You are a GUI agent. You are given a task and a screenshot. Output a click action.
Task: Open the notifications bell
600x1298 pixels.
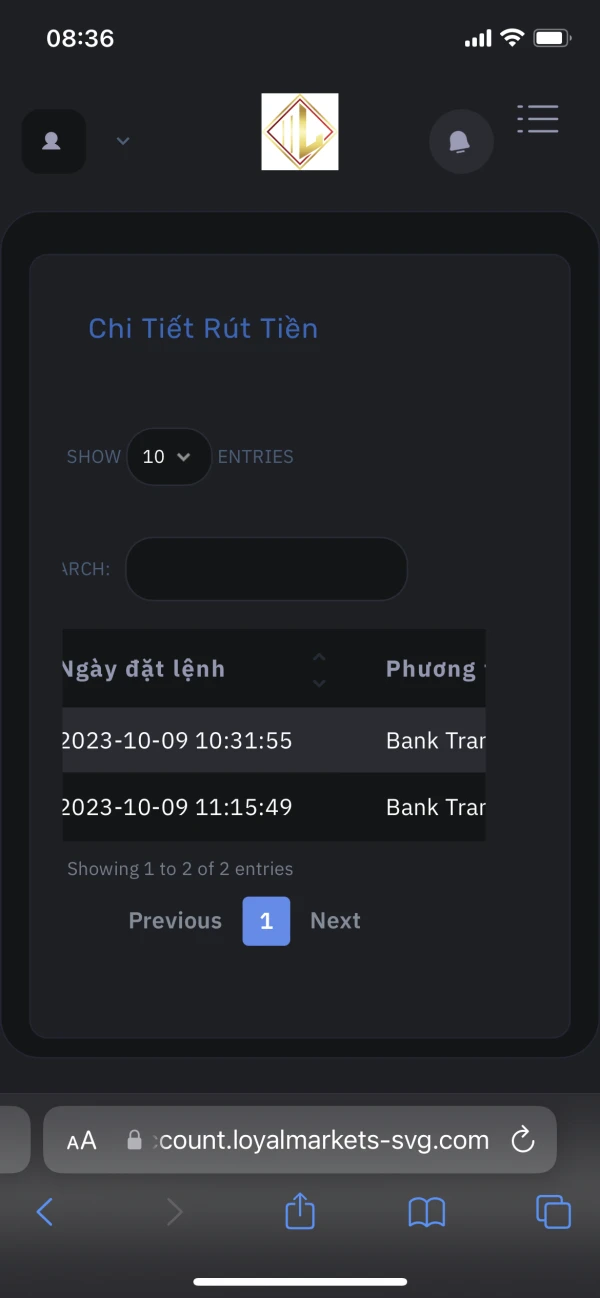[x=460, y=142]
